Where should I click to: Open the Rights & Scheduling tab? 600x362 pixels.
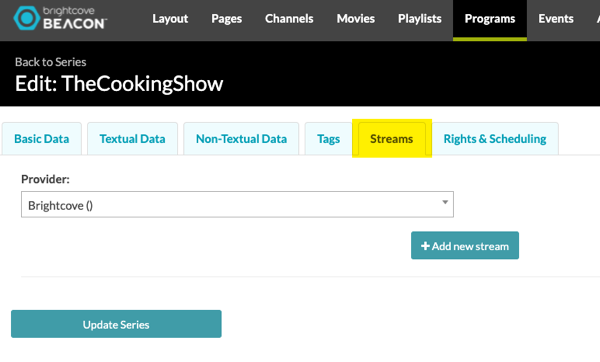495,139
